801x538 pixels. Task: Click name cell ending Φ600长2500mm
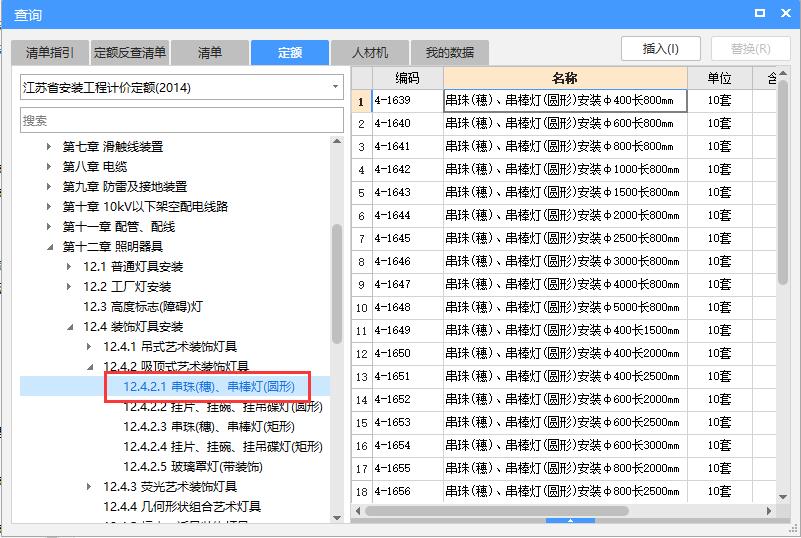[565, 422]
